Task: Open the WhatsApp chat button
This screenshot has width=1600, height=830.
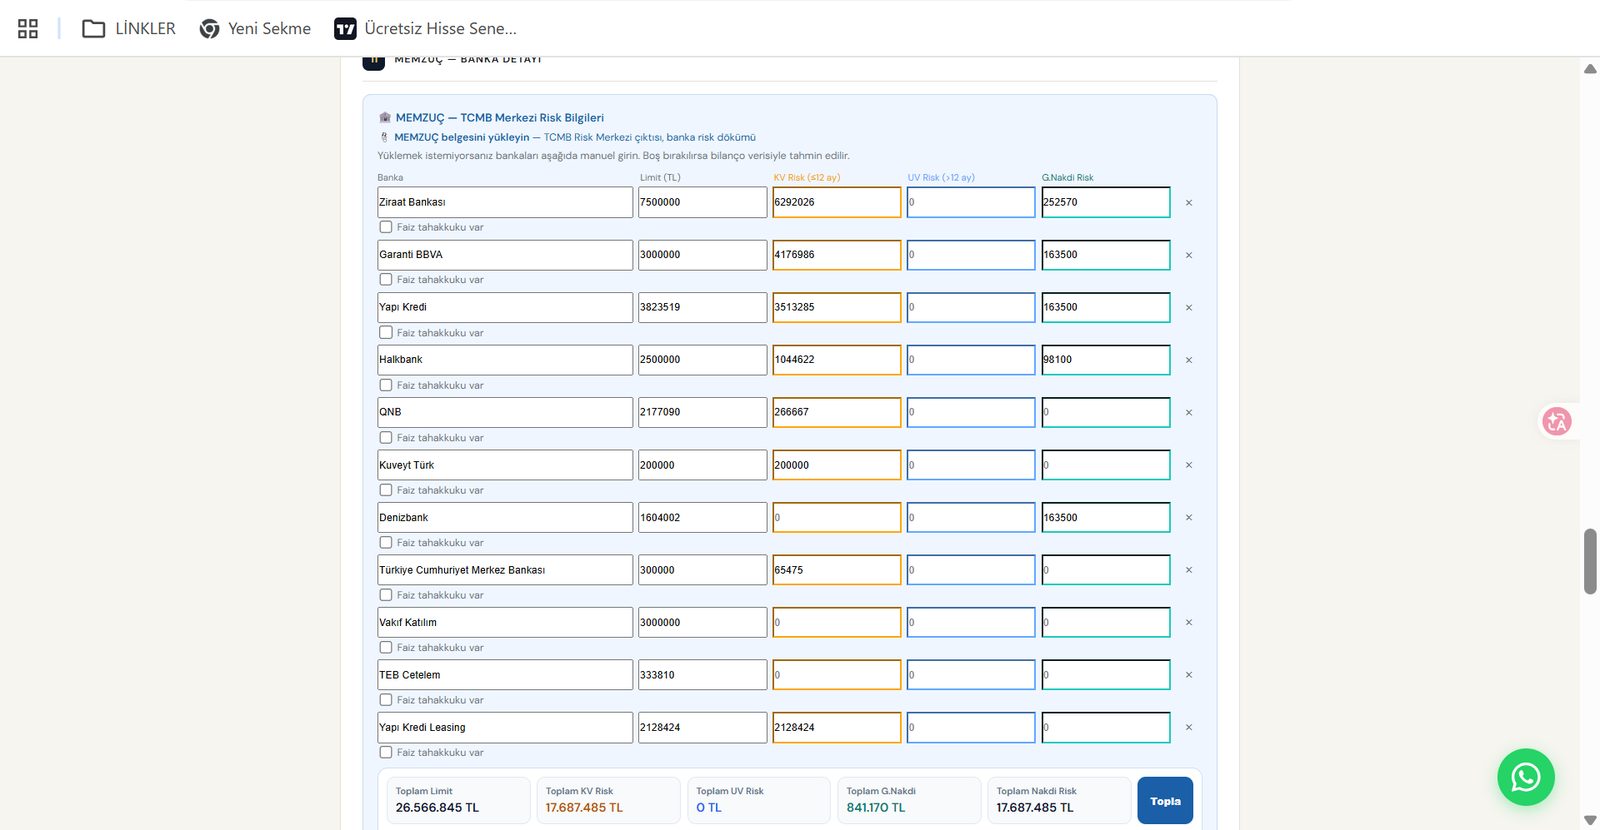Action: (1525, 777)
